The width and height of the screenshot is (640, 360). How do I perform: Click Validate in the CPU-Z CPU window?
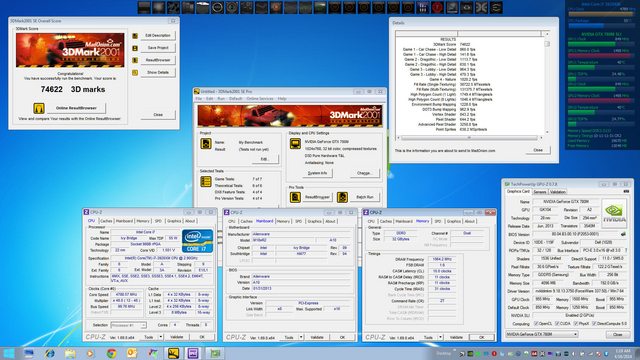click(x=176, y=337)
